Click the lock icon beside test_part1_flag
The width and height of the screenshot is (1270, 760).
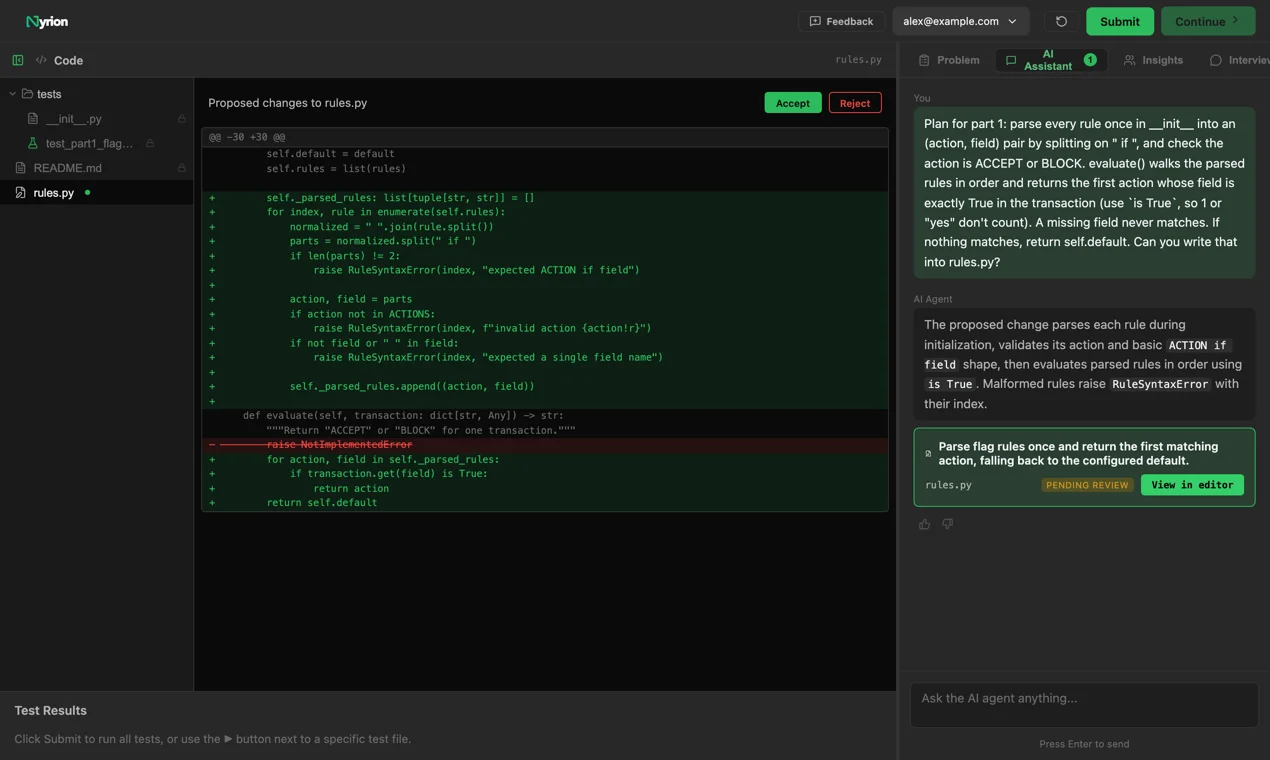[150, 144]
